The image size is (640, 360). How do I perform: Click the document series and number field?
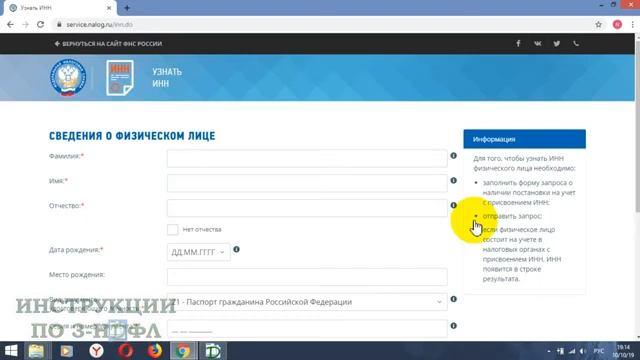[307, 329]
